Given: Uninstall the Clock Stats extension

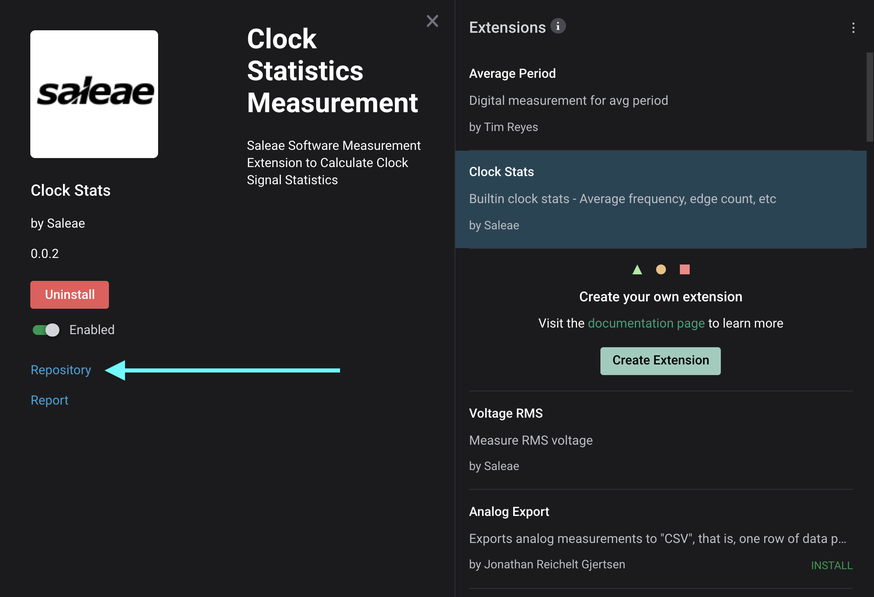Looking at the screenshot, I should tap(69, 295).
